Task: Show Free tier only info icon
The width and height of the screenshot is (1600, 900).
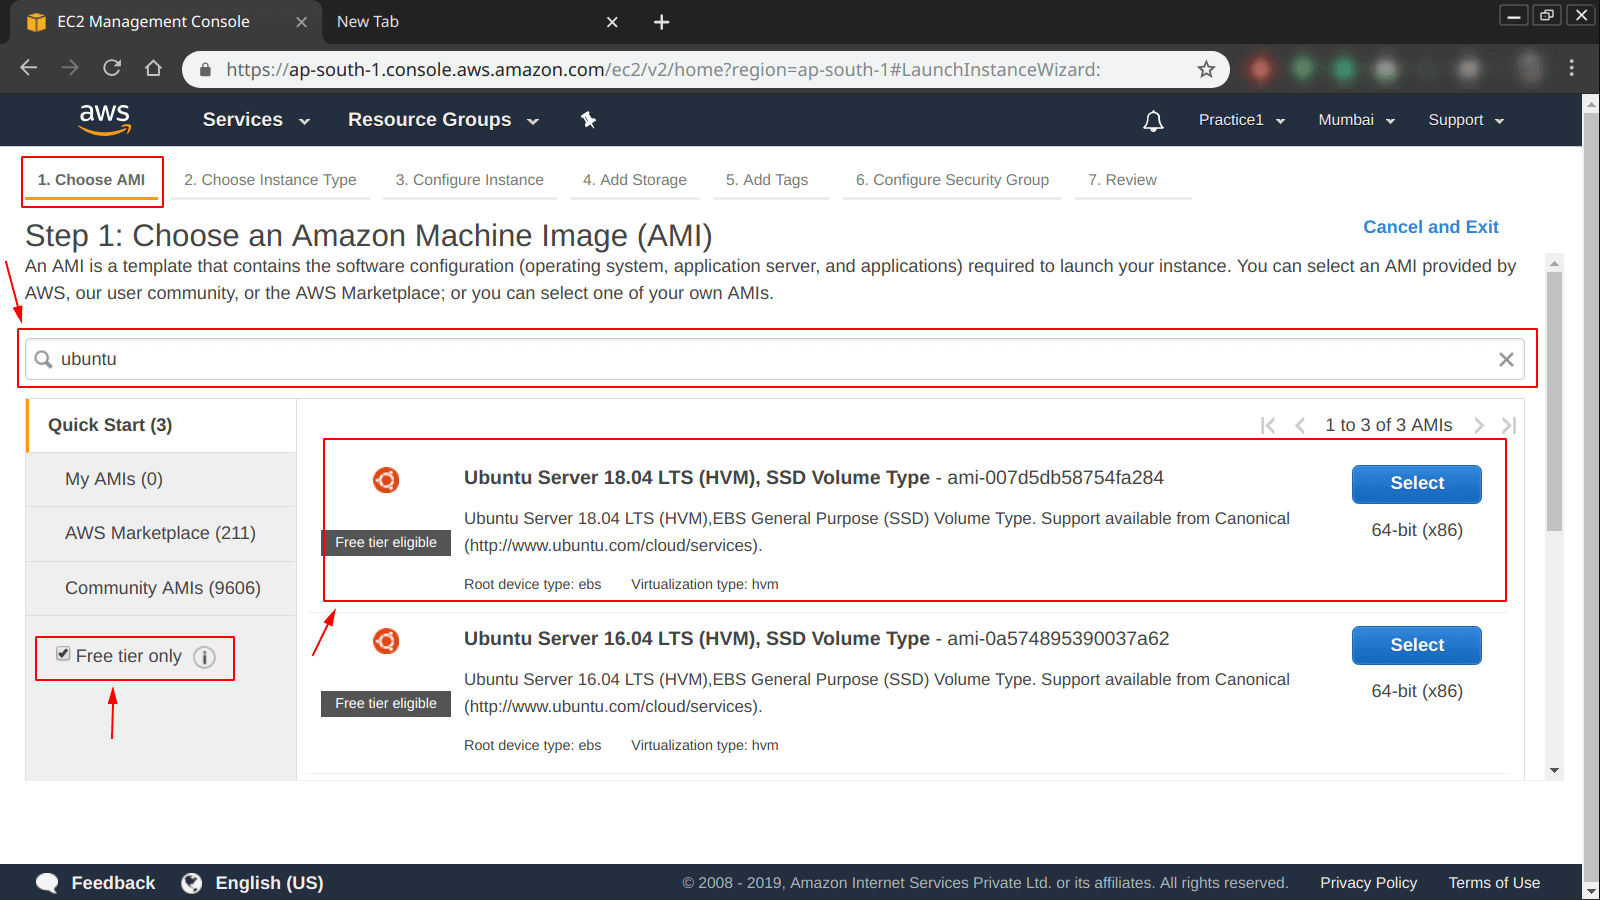Action: point(204,657)
